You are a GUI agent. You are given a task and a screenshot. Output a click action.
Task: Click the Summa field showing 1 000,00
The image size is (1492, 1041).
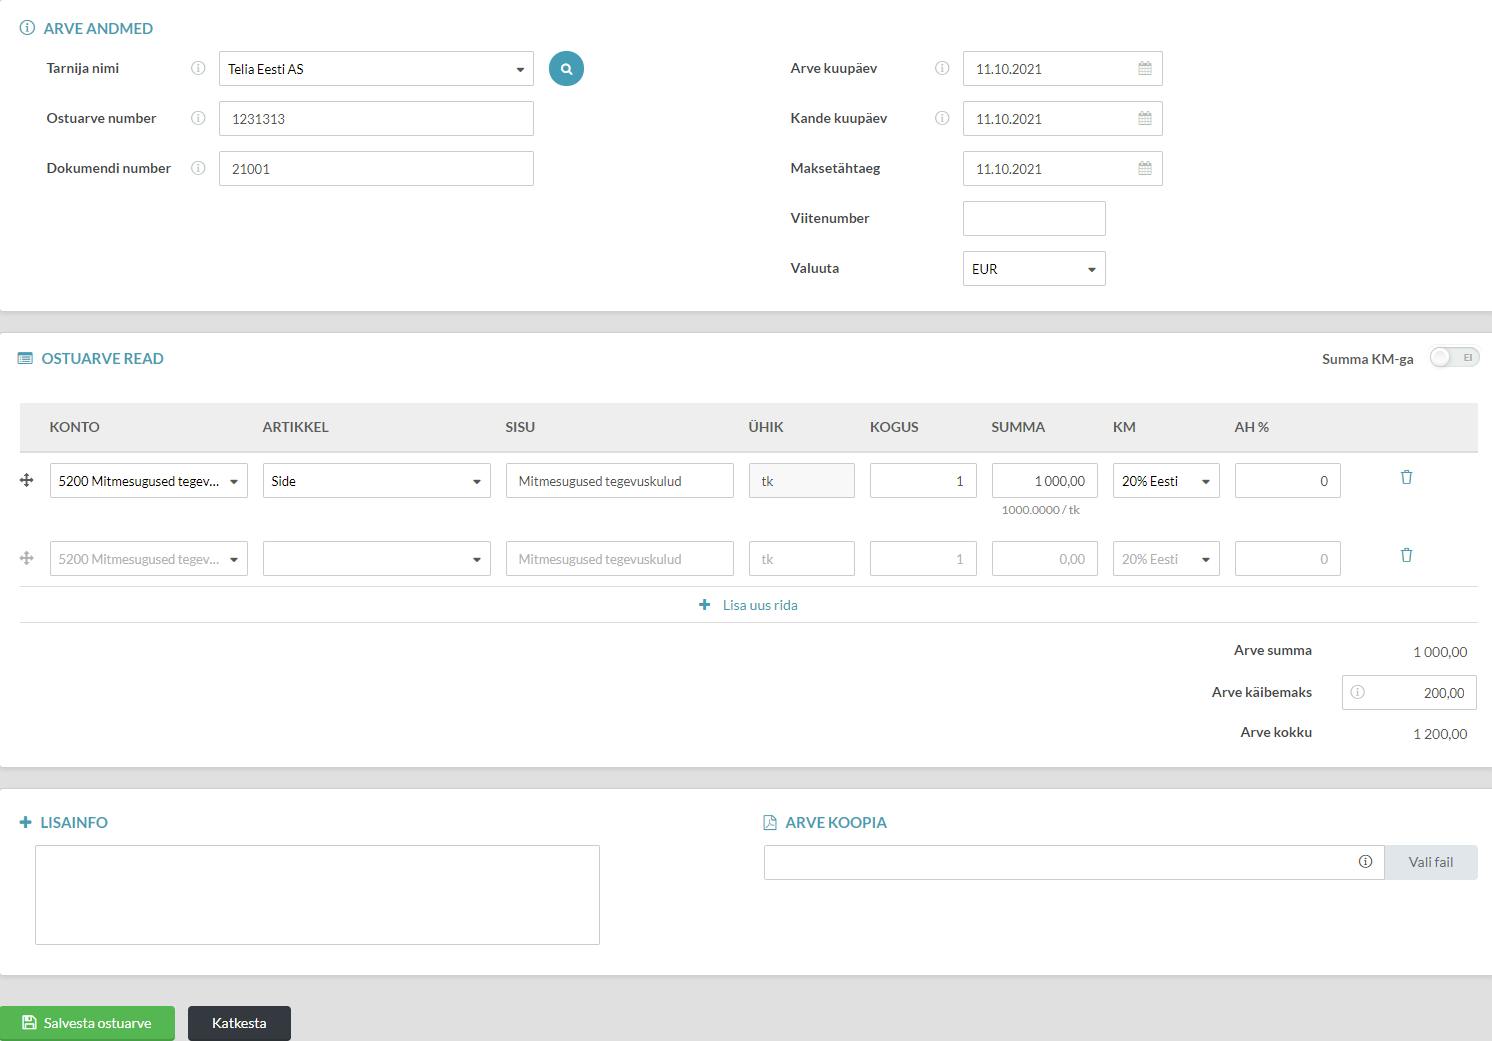1045,481
